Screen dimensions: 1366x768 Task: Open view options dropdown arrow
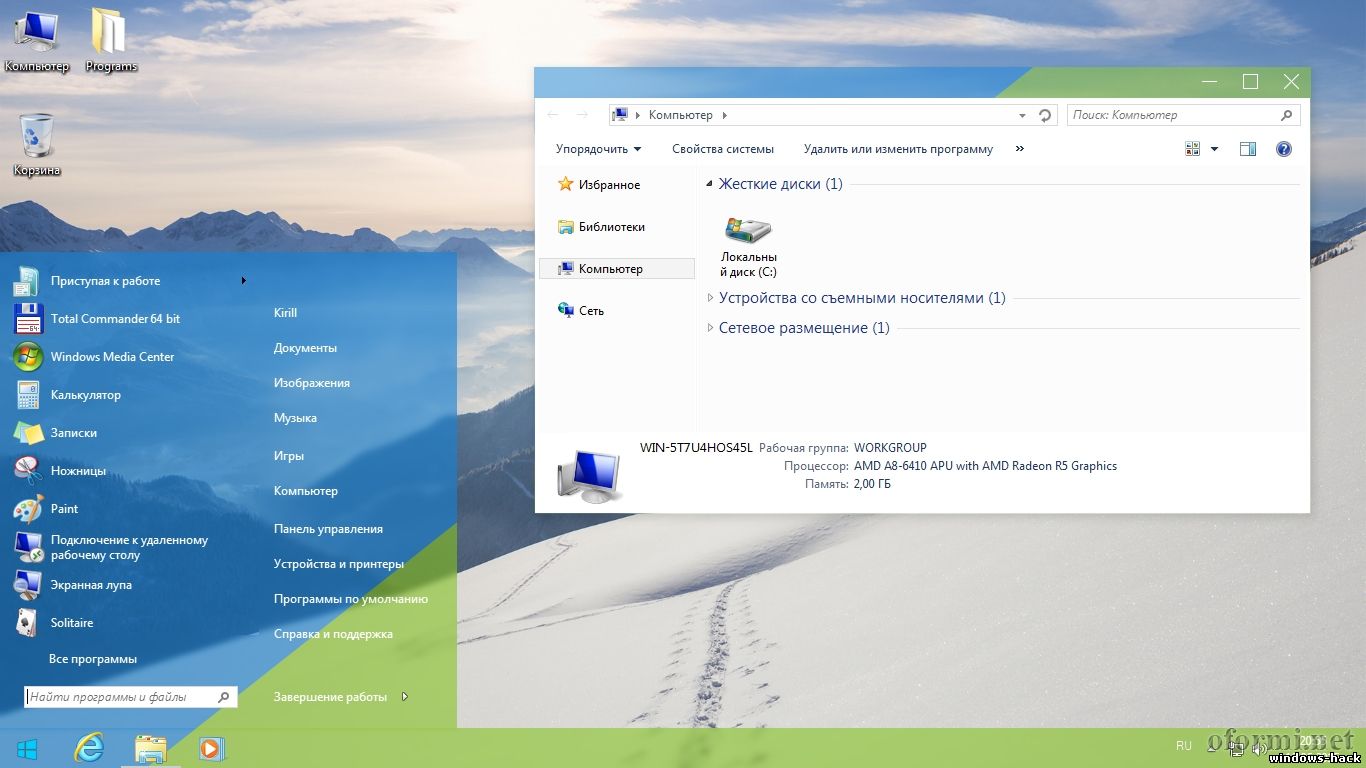click(1214, 149)
